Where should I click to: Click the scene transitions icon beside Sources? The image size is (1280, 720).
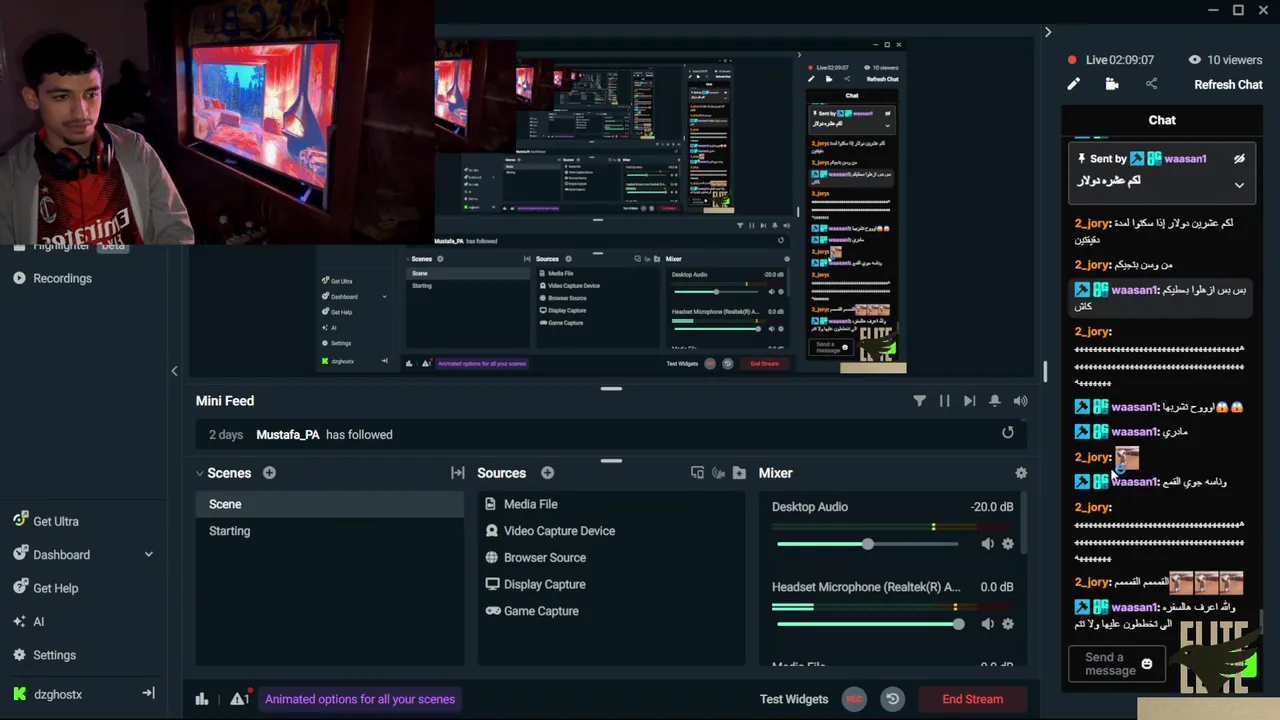[x=458, y=473]
